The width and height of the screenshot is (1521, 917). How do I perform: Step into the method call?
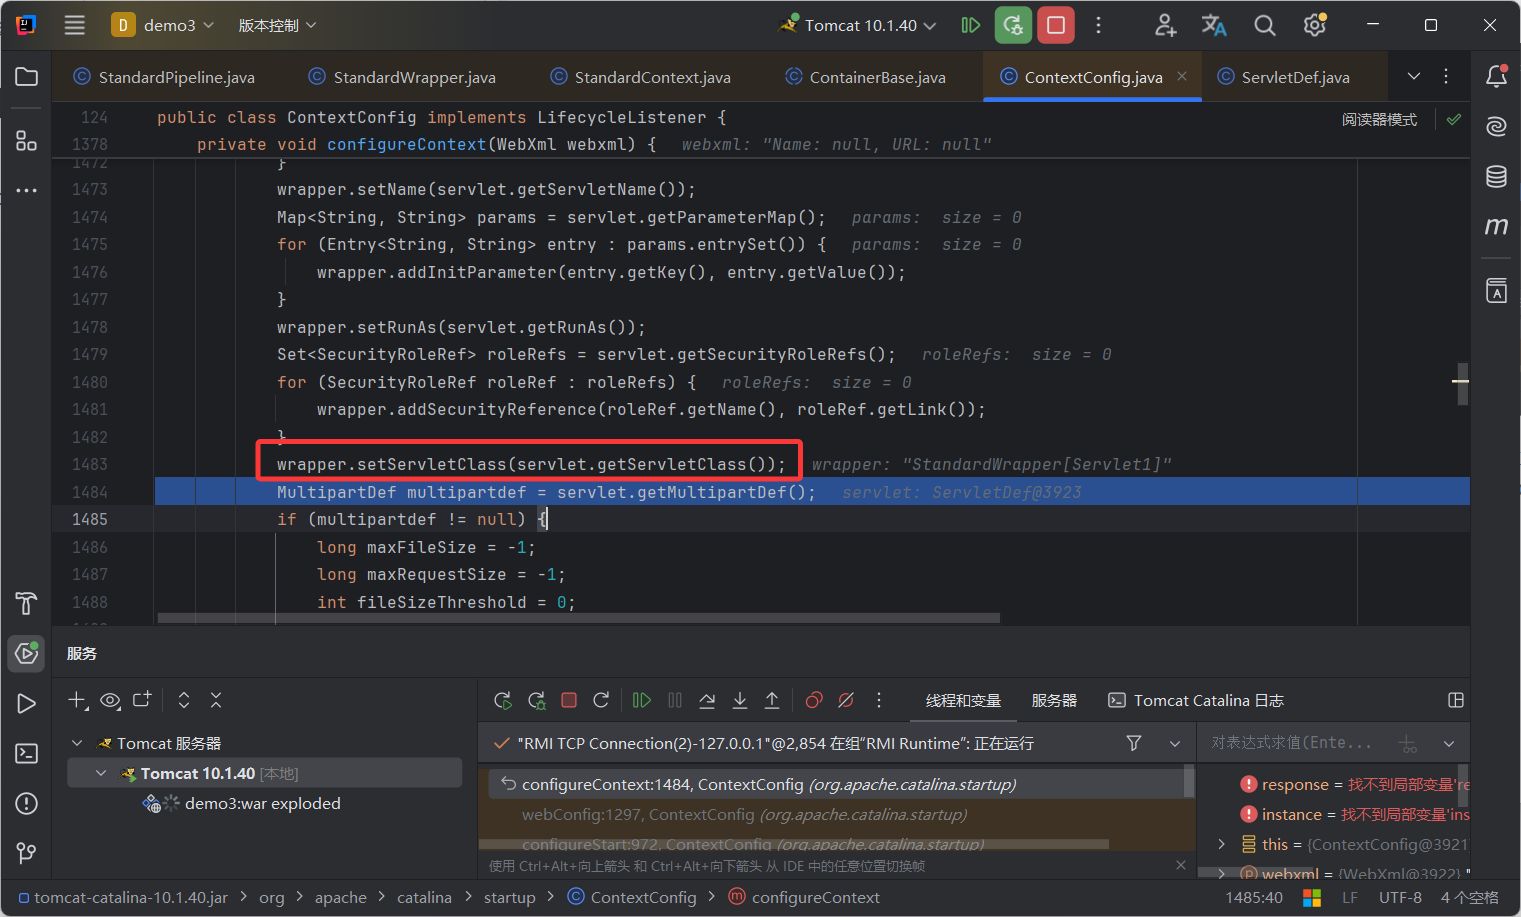[740, 700]
